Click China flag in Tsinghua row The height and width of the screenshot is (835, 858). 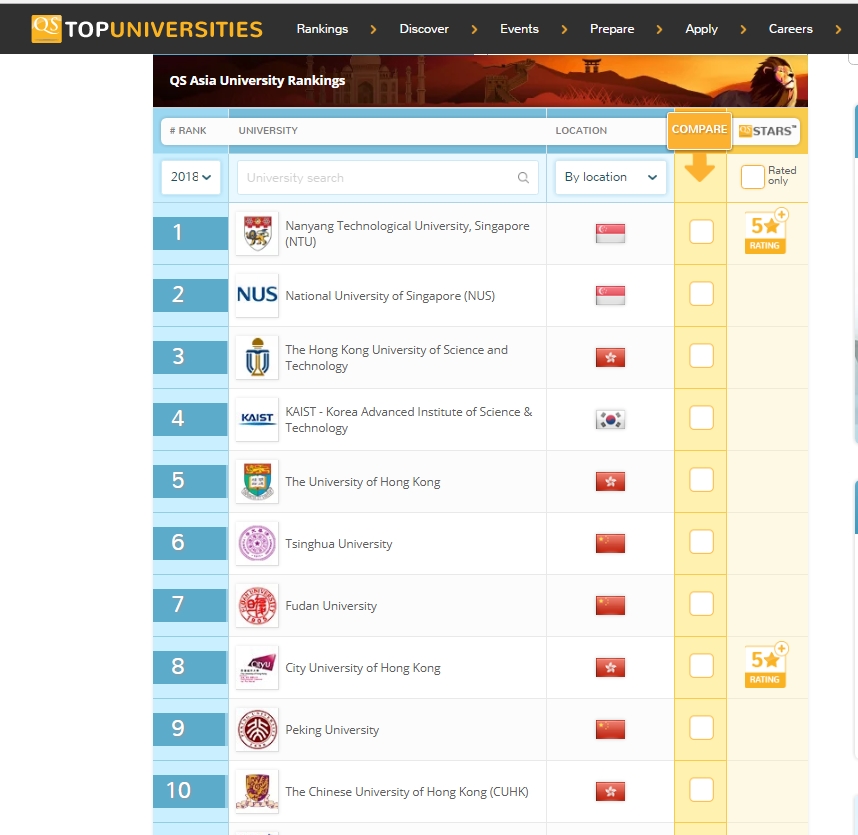click(610, 543)
